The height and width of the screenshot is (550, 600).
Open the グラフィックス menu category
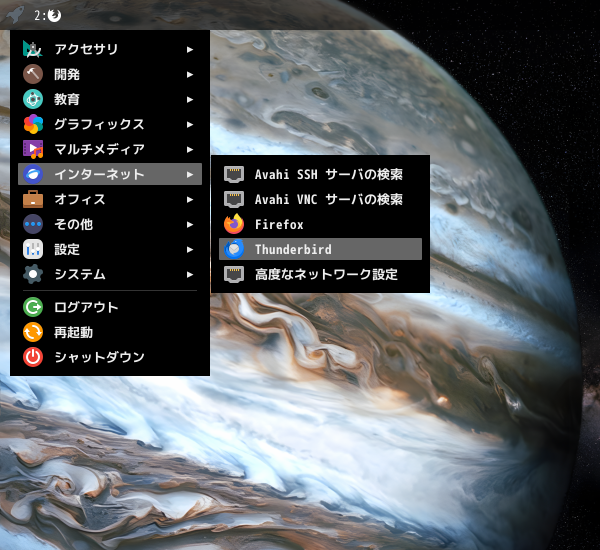tap(110, 124)
